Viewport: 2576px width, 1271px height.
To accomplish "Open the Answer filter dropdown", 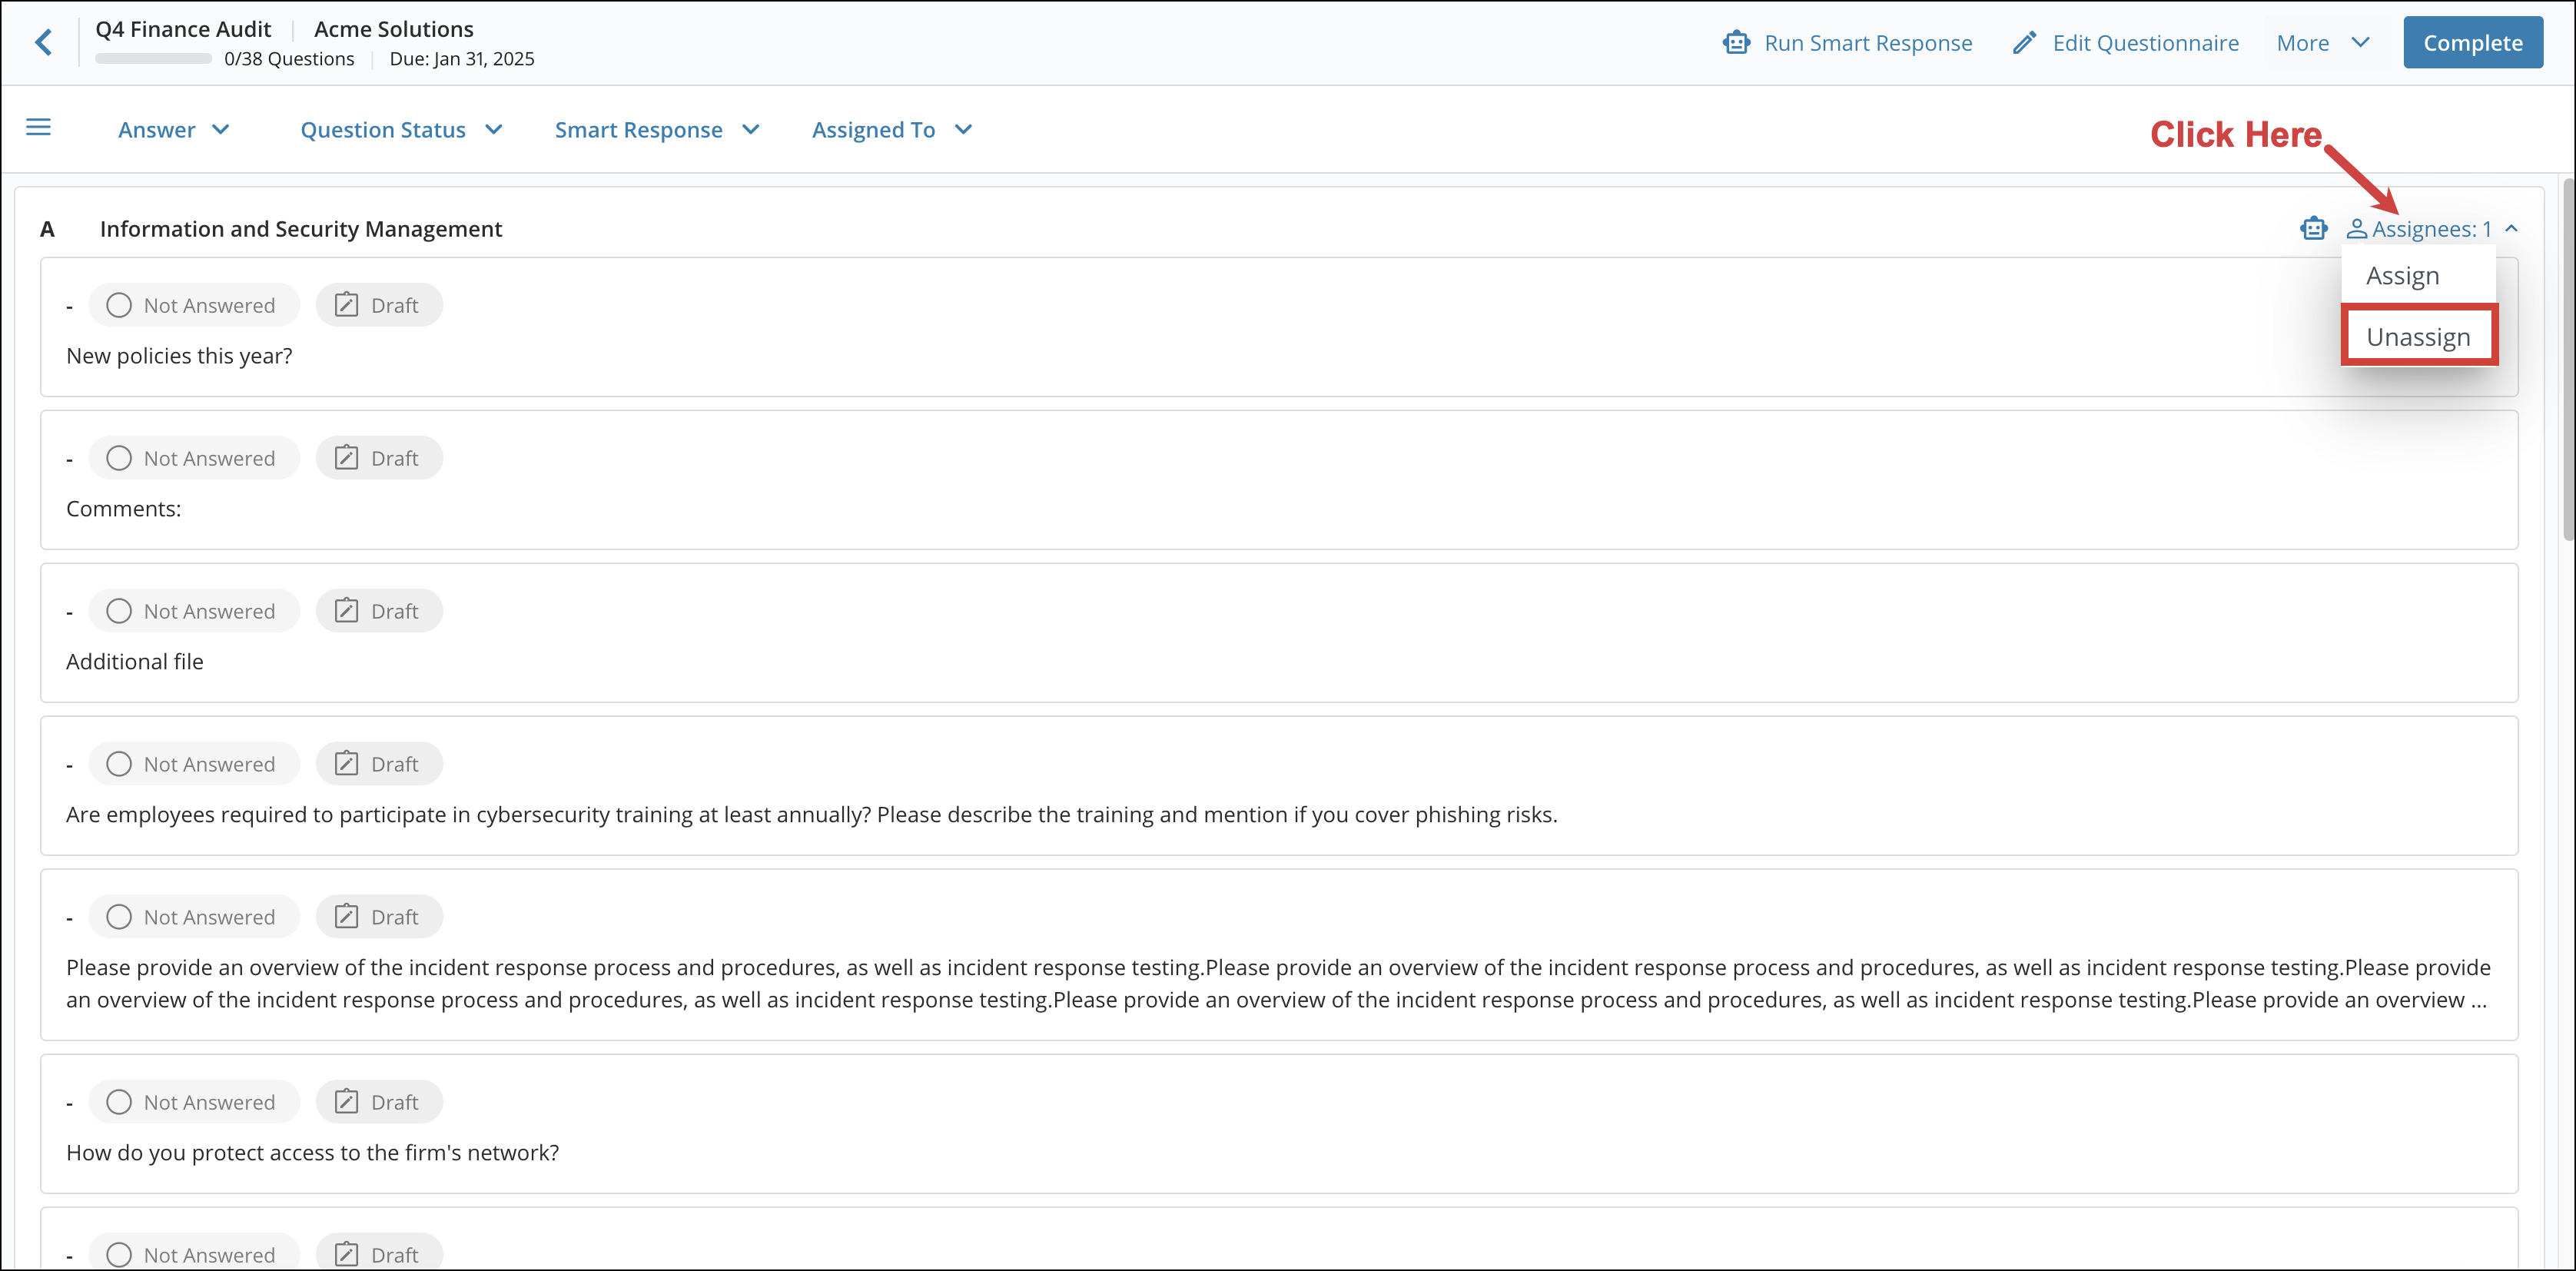I will point(174,130).
